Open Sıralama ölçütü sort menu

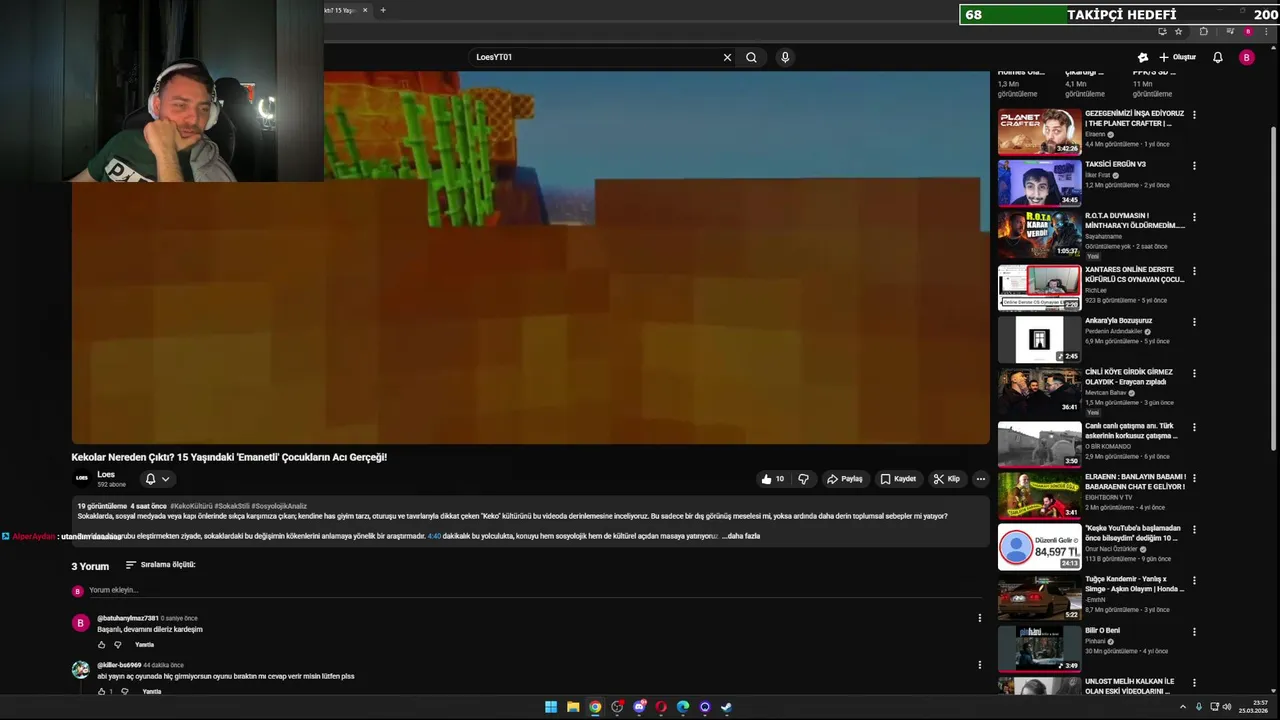point(160,565)
